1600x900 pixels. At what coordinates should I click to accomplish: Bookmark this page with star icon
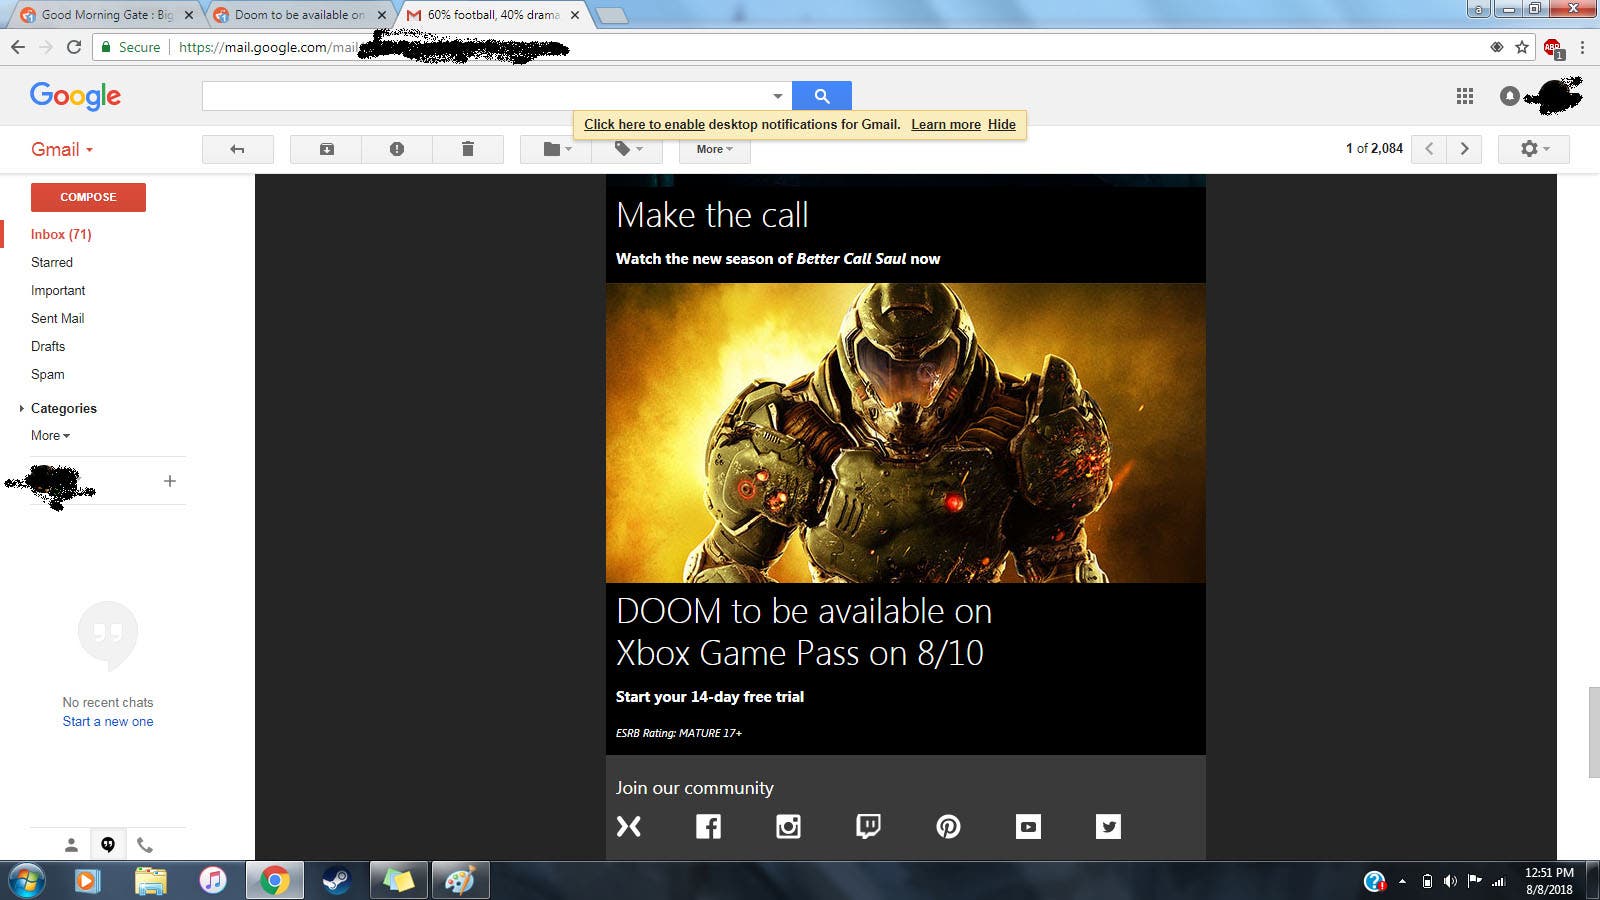(x=1522, y=47)
